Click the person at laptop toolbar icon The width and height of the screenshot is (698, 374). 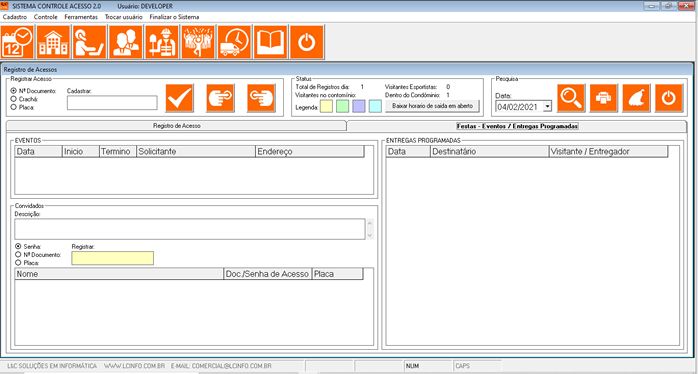89,42
